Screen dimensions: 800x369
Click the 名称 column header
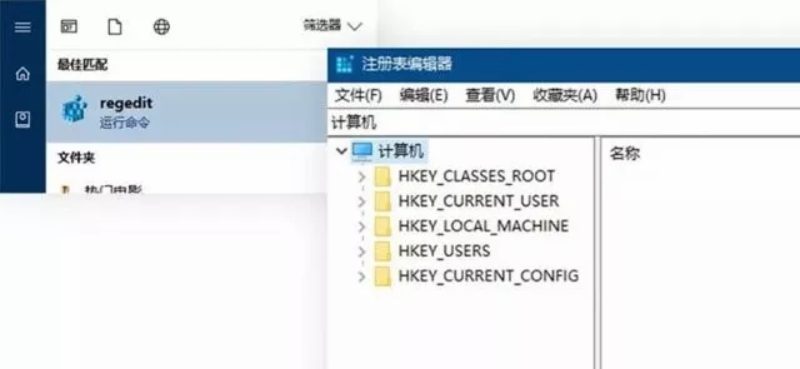[x=624, y=154]
